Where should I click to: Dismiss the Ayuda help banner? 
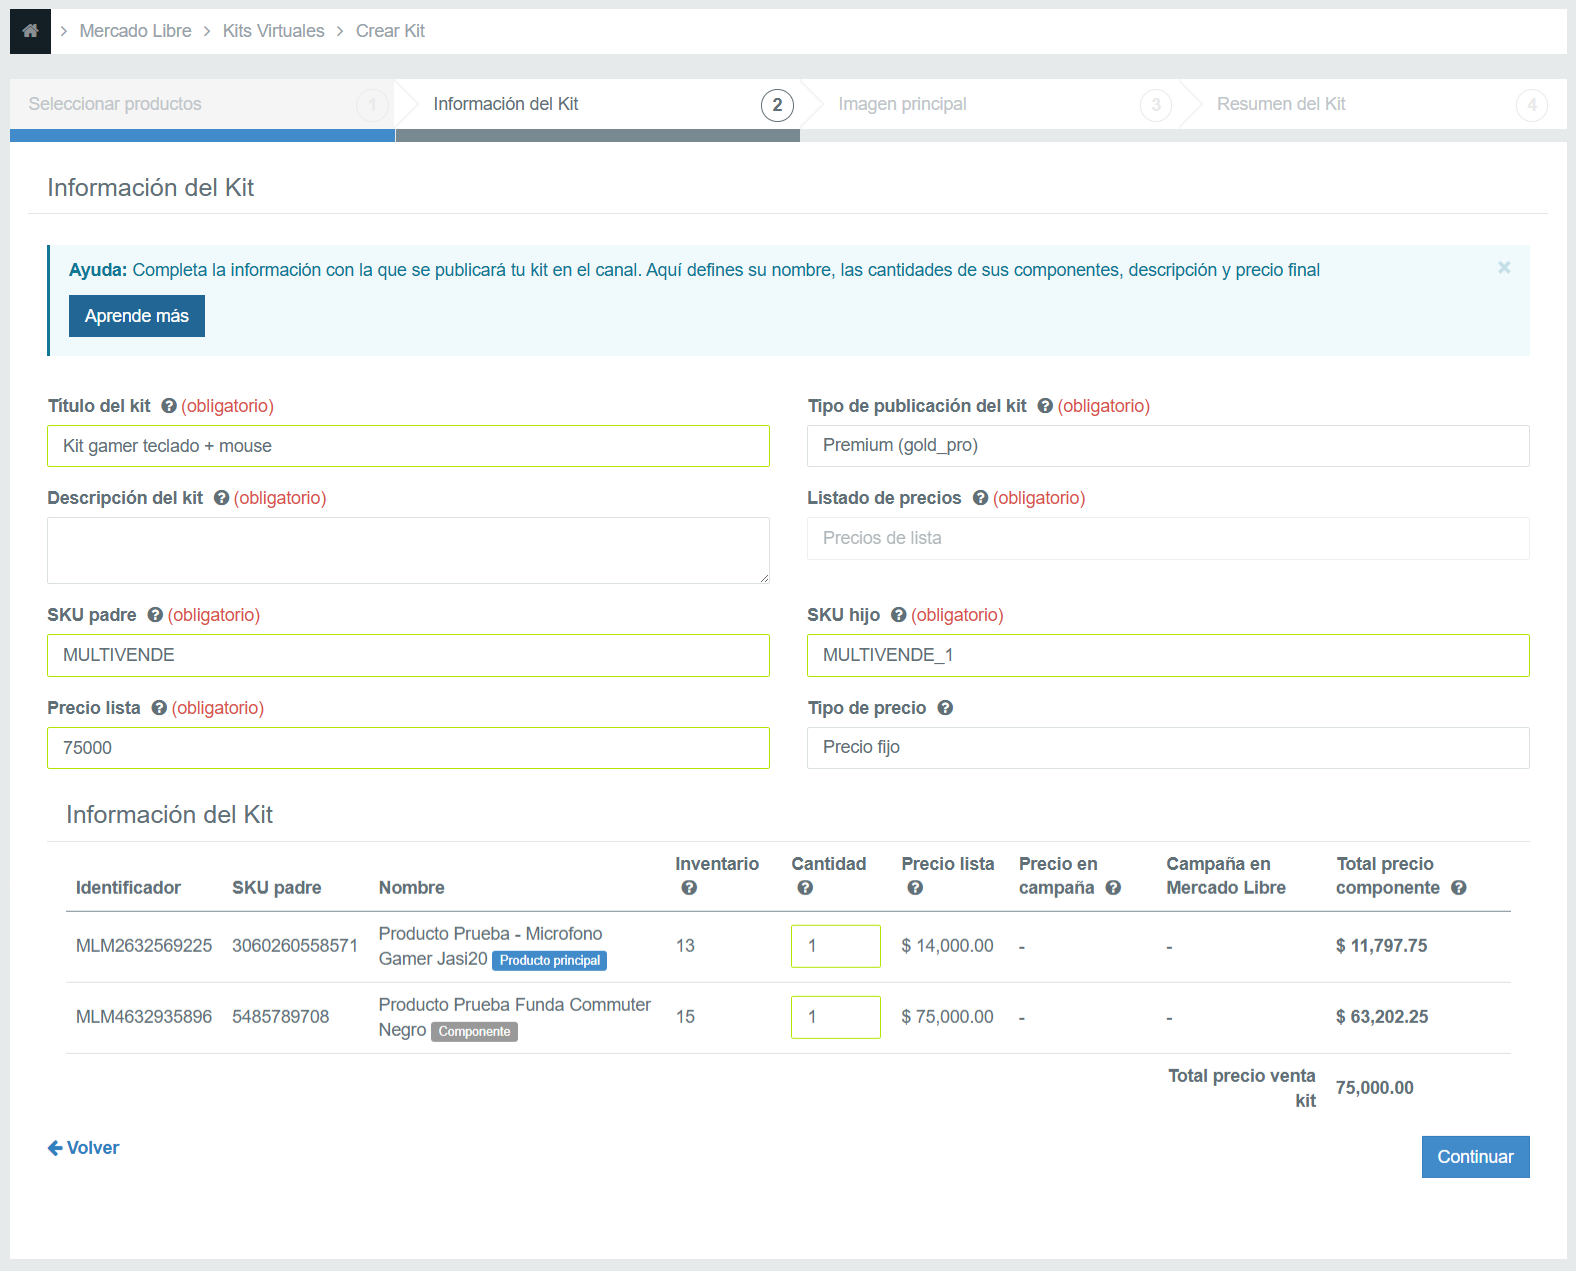coord(1504,268)
